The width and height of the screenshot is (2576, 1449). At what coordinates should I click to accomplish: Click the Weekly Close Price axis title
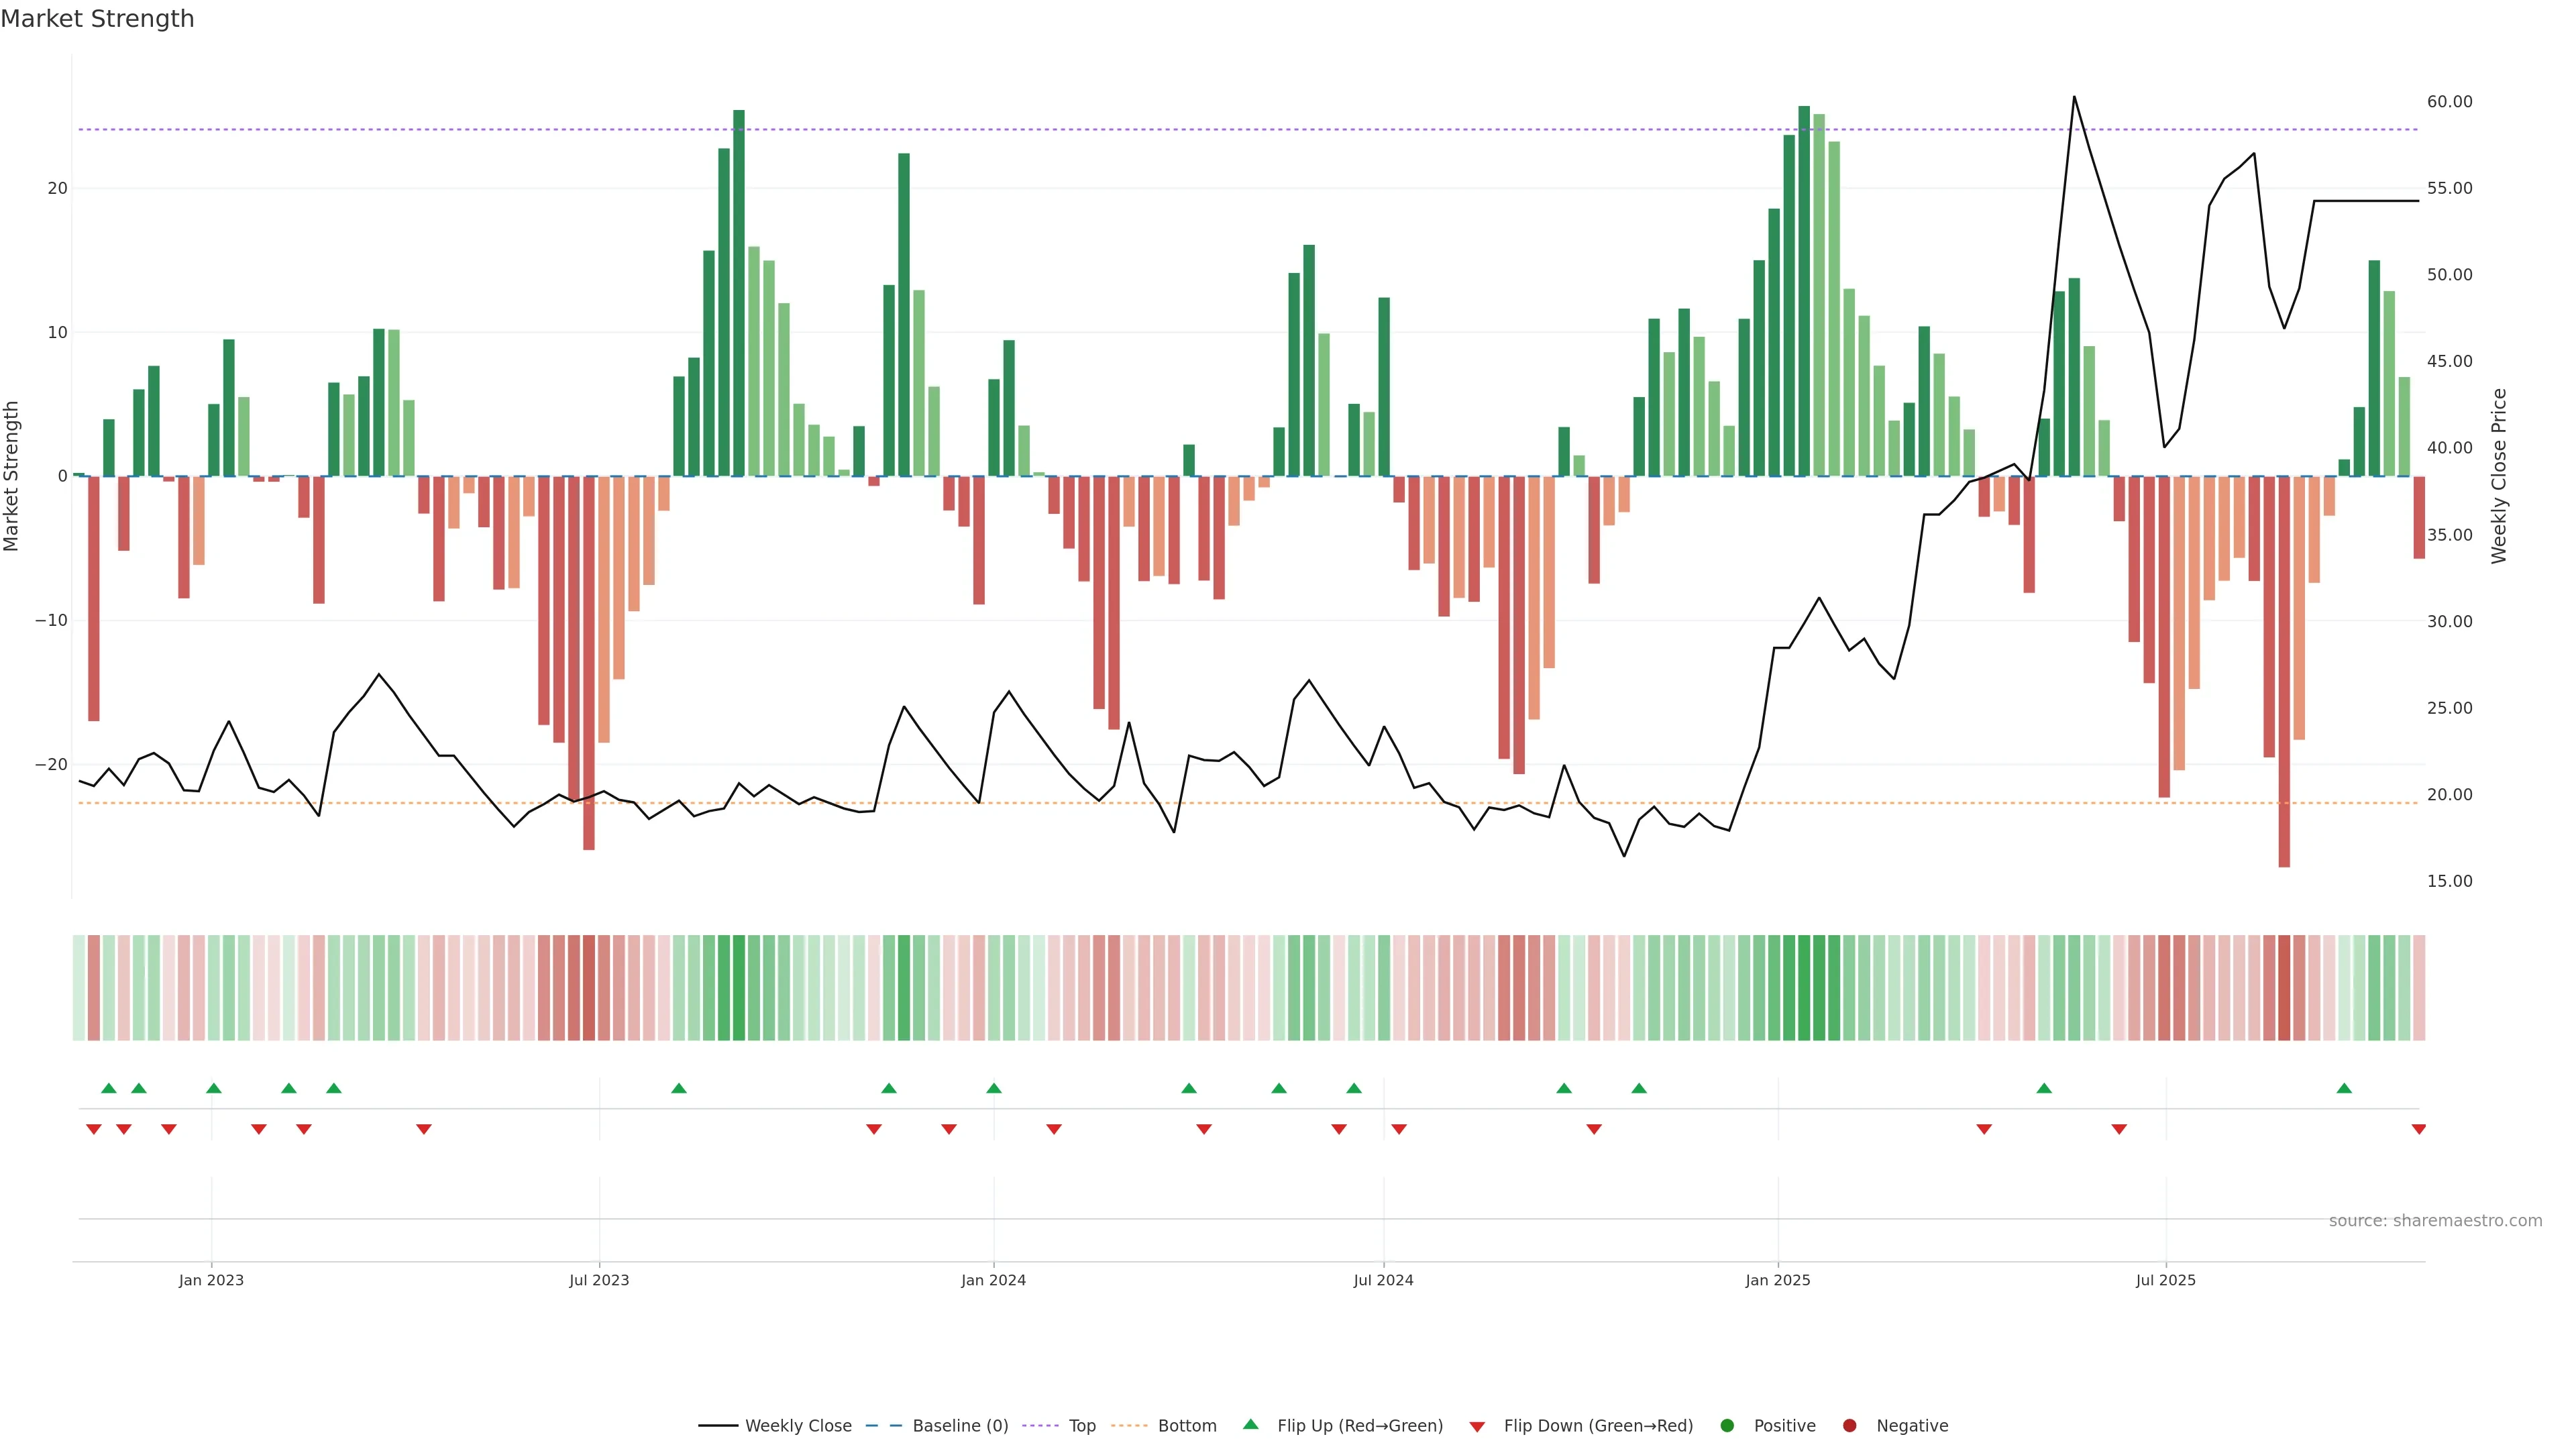2499,476
